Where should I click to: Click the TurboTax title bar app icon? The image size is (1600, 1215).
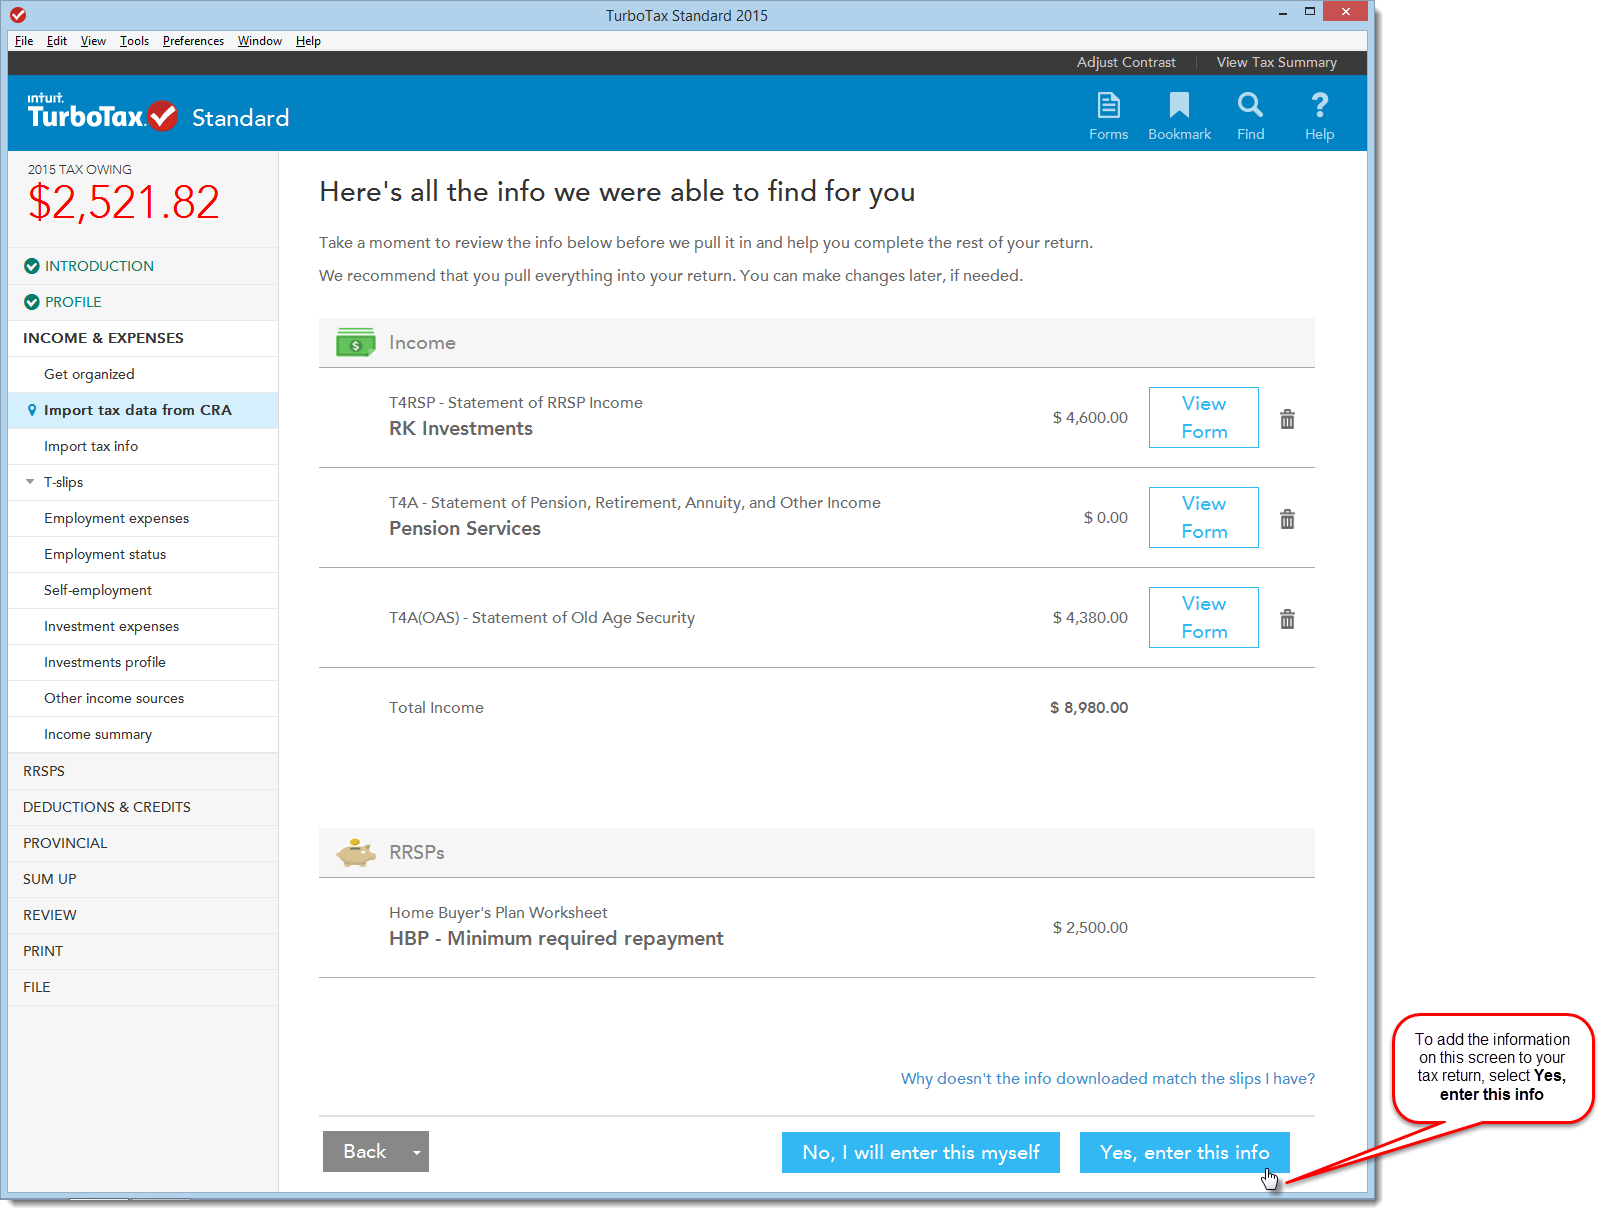[x=18, y=15]
